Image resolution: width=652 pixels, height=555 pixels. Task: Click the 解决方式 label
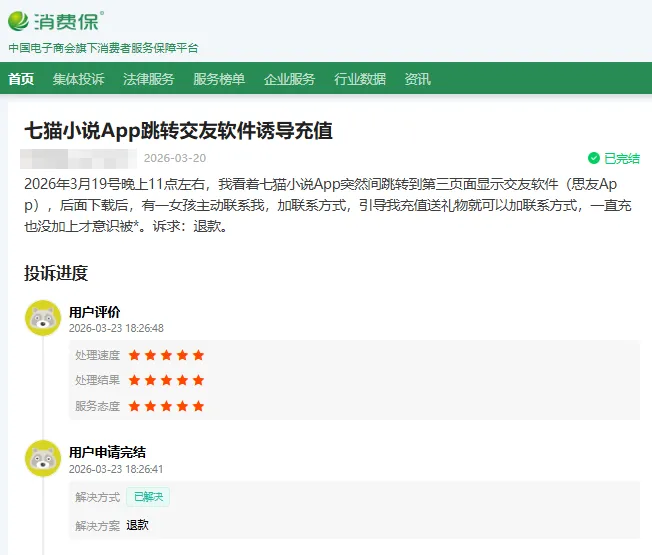click(97, 497)
